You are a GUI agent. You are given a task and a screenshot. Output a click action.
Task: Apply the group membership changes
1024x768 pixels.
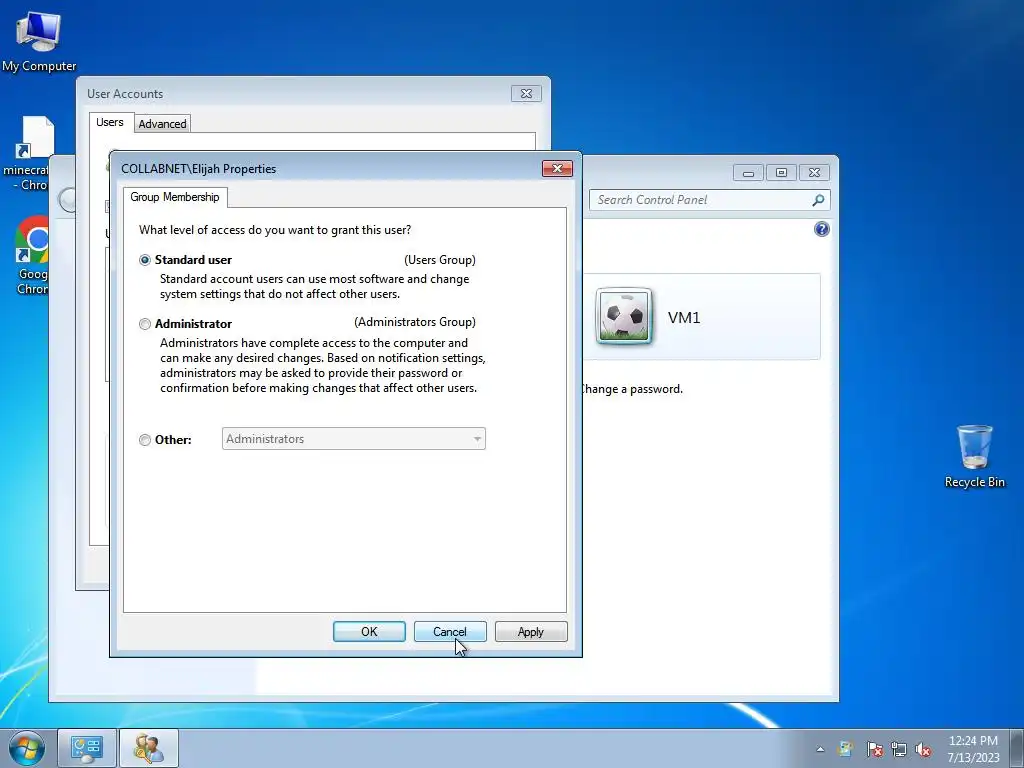[531, 632]
